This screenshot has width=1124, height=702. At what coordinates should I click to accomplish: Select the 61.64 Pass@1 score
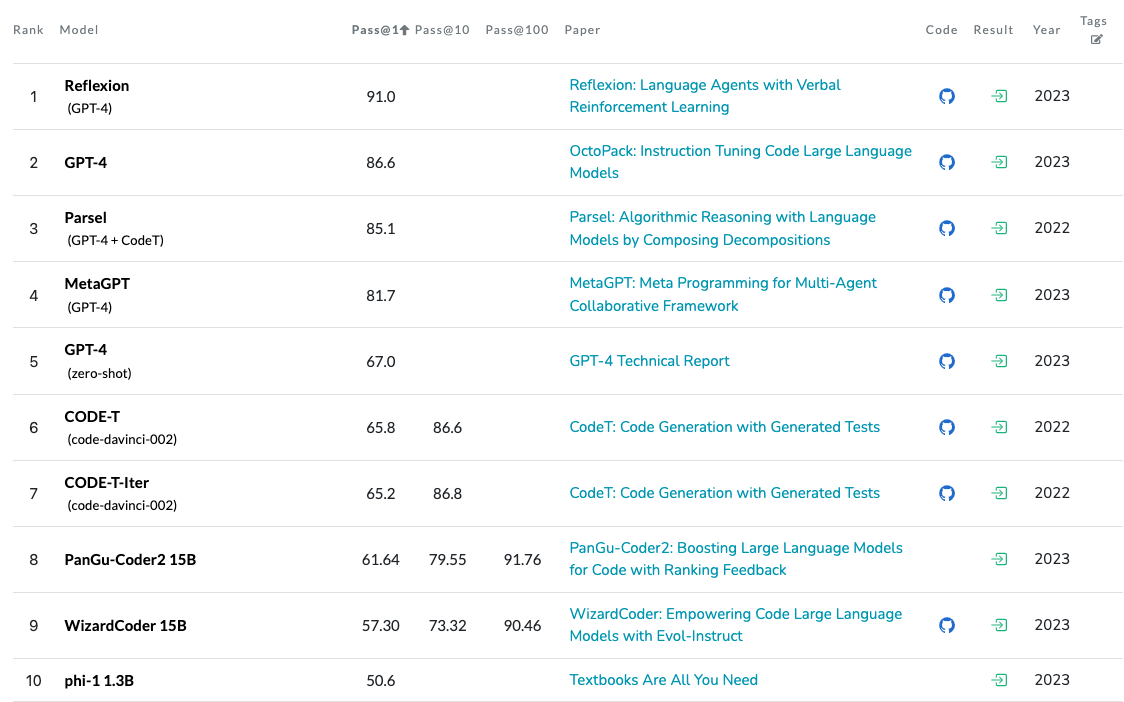[381, 559]
